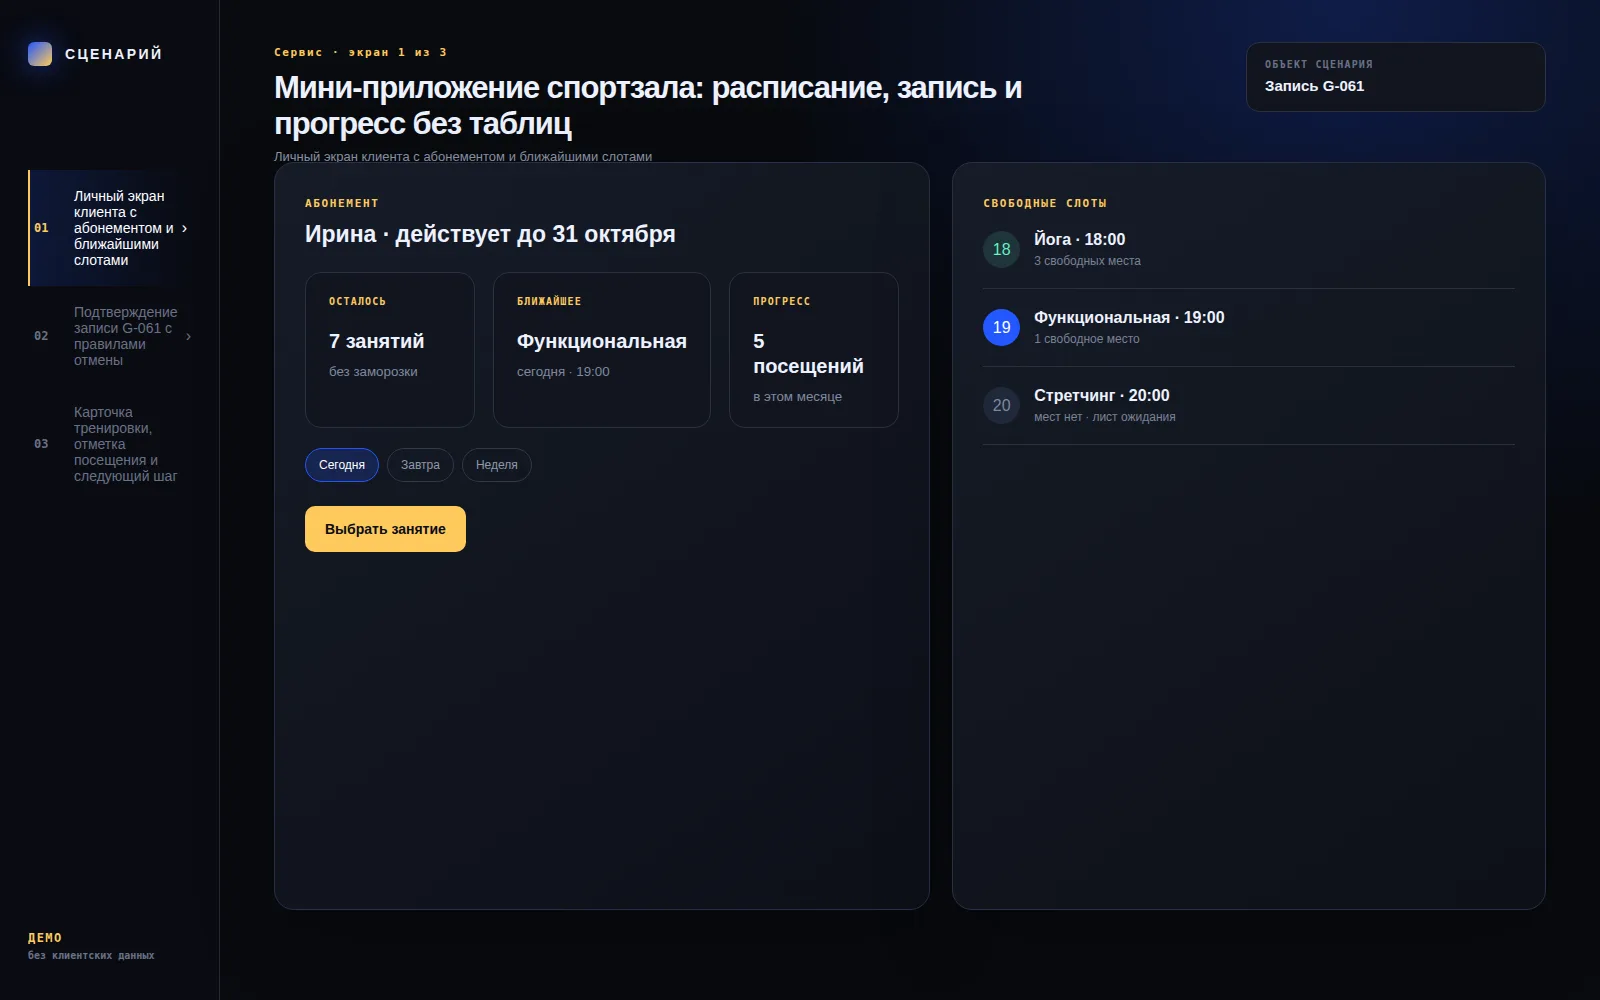Click the 3 свободных места text

(1087, 261)
